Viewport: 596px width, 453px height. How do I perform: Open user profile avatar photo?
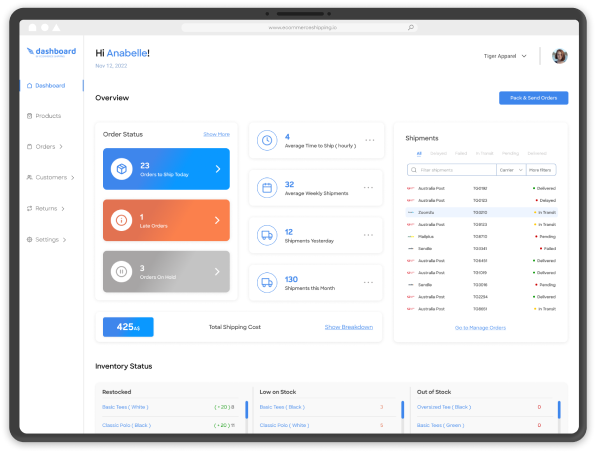coord(560,56)
